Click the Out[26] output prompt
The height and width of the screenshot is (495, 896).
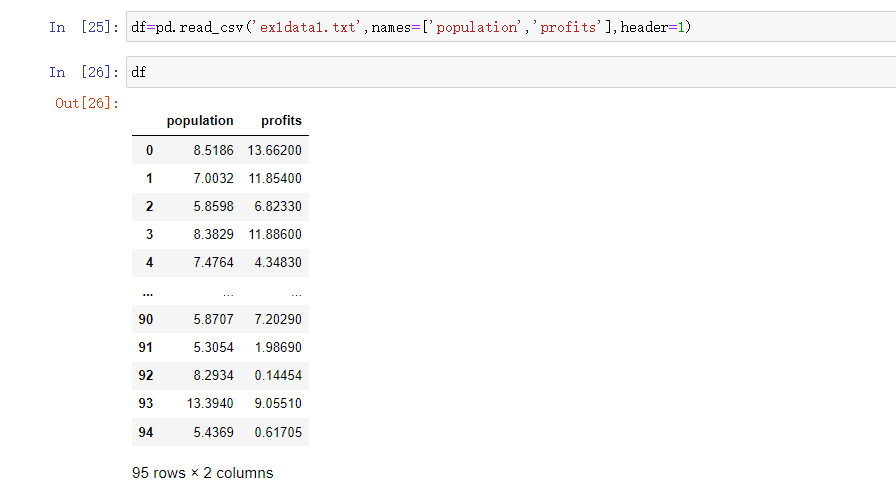[x=87, y=103]
